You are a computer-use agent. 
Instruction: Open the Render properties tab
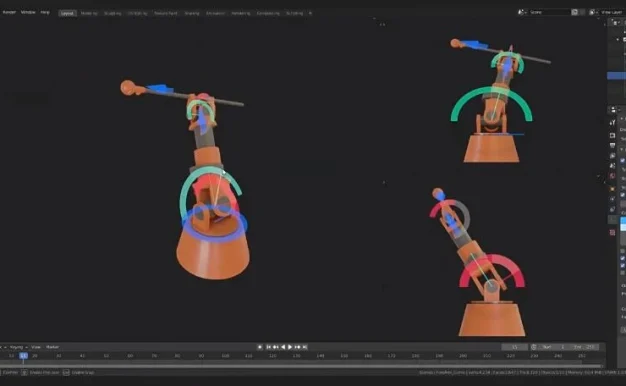click(x=612, y=136)
